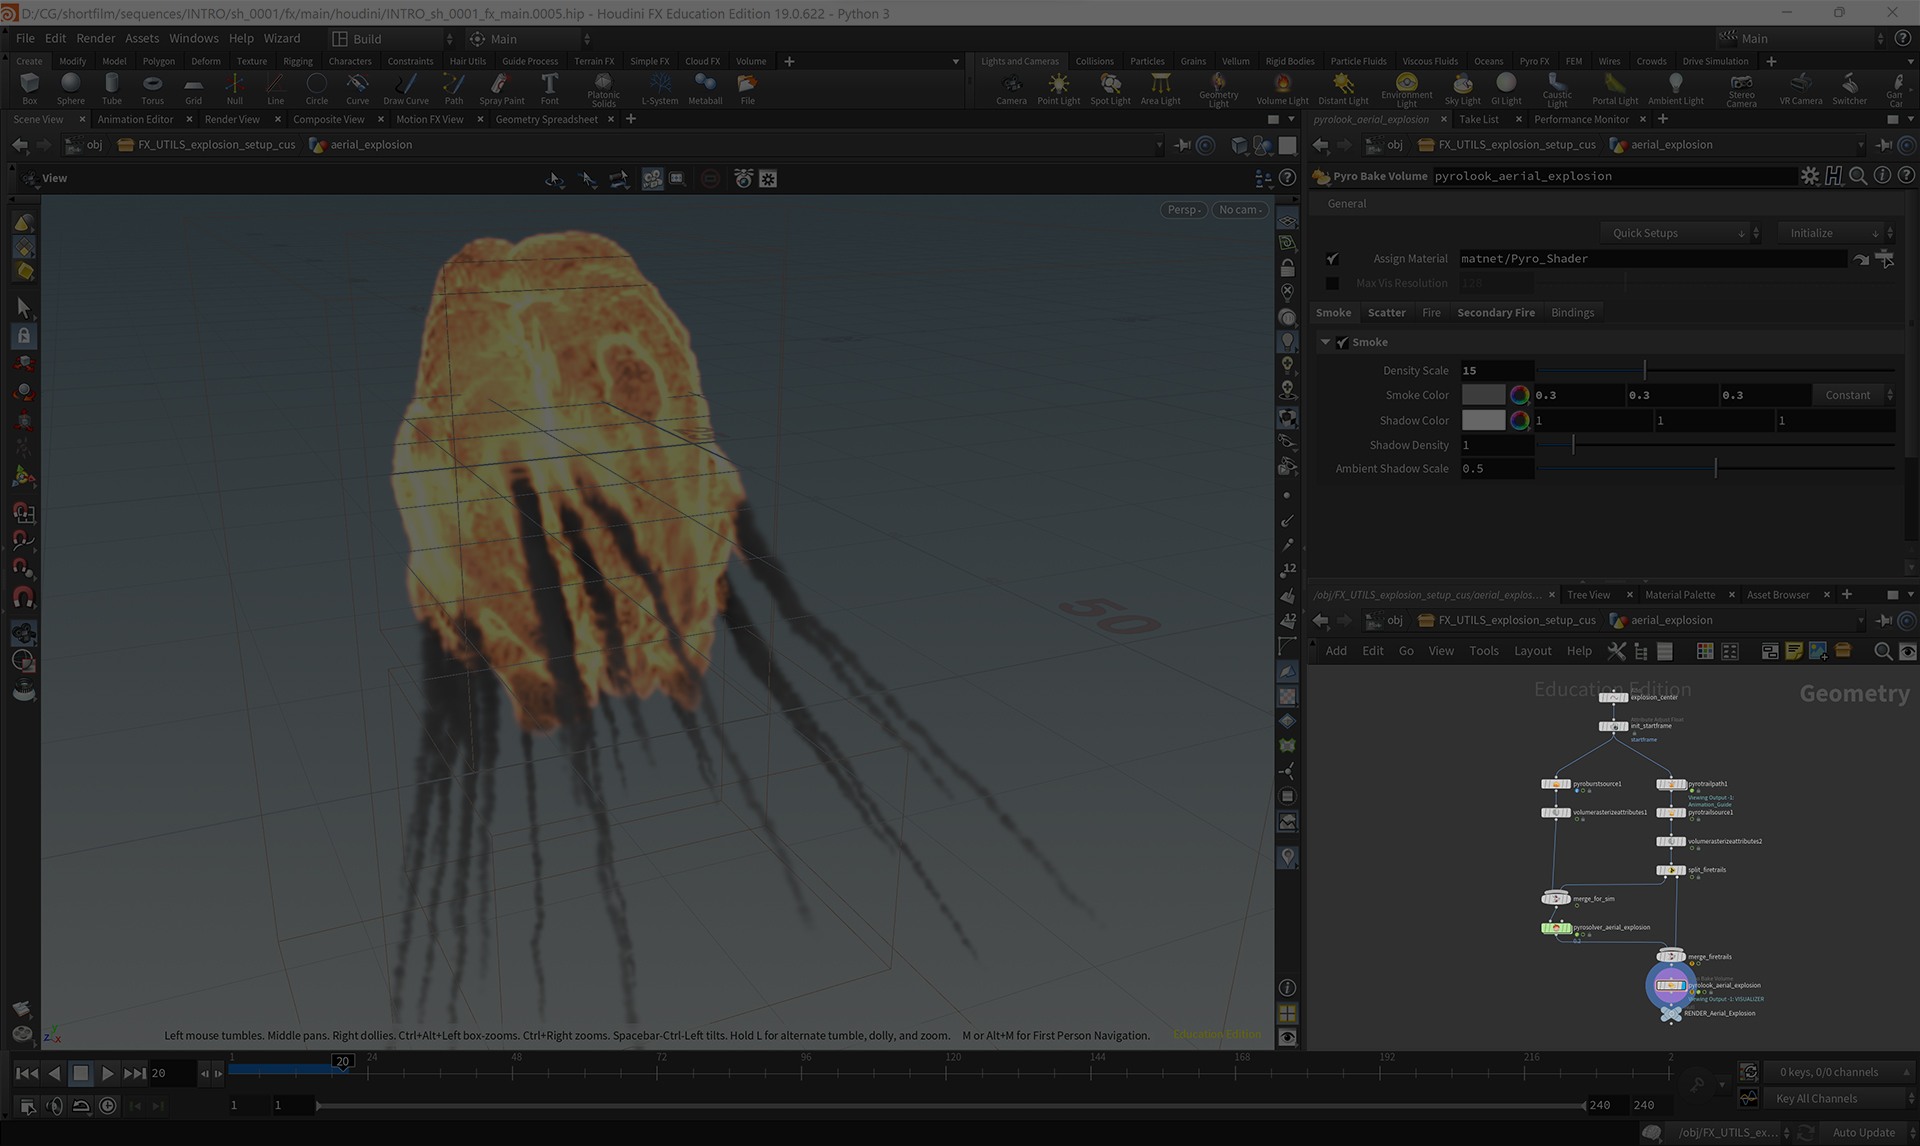Toggle the viewport lock icon in display options
Image resolution: width=1920 pixels, height=1146 pixels.
pos(1288,268)
